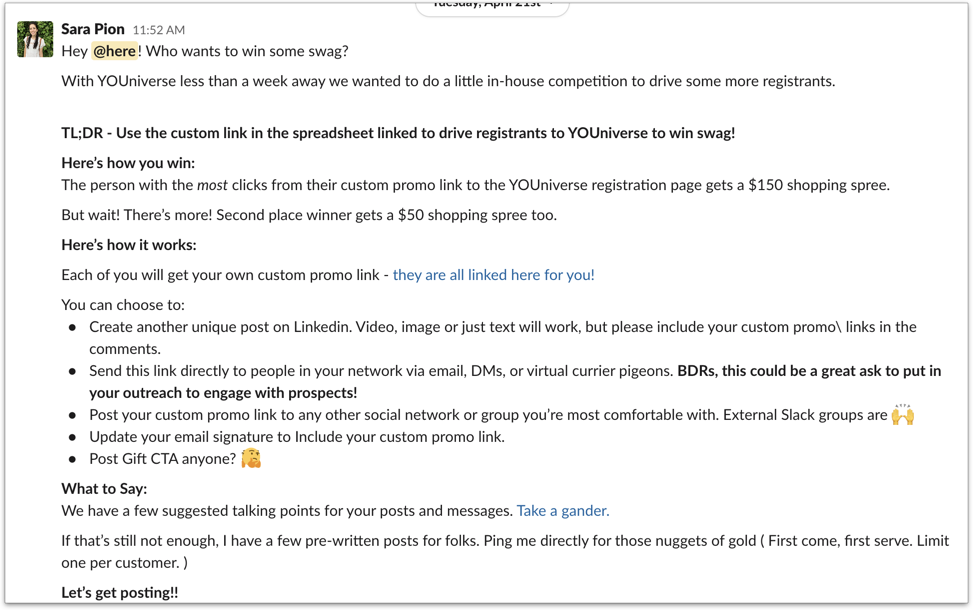
Task: Click the raised hands emoji
Action: [903, 414]
